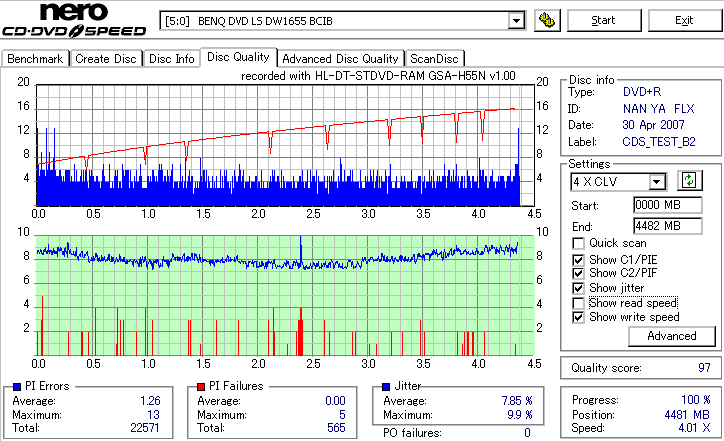Enable the Show read speed checkbox
The width and height of the screenshot is (724, 441).
578,303
